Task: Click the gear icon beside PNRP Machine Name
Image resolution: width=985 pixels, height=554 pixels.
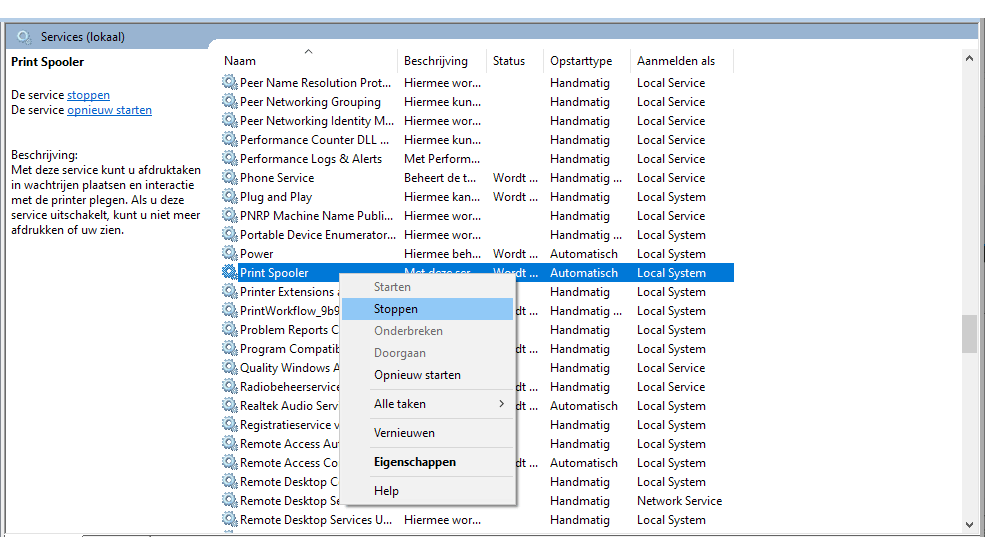Action: (229, 215)
